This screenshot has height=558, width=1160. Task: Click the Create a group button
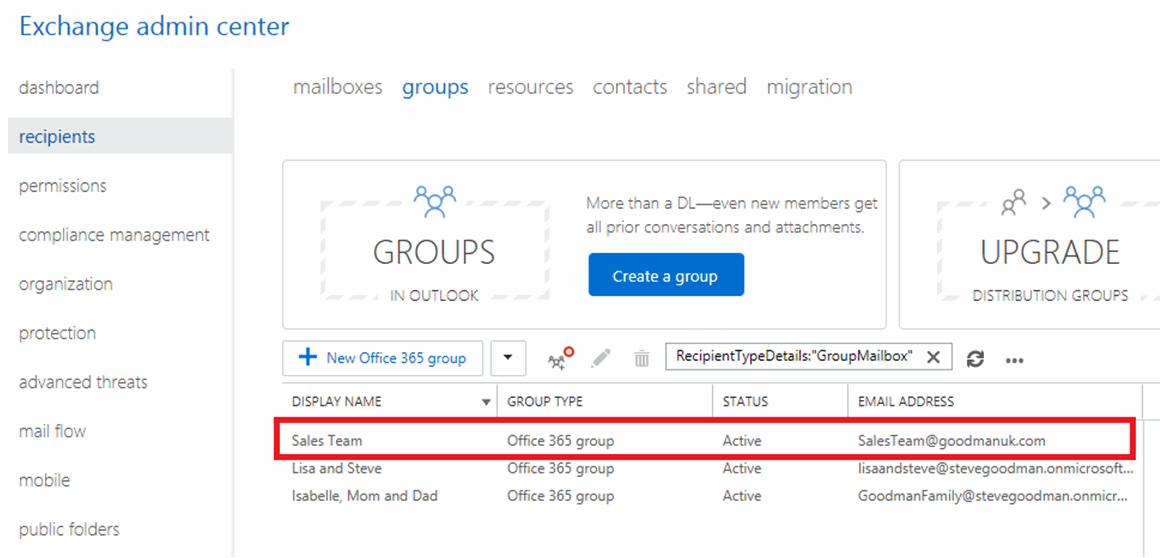click(666, 275)
